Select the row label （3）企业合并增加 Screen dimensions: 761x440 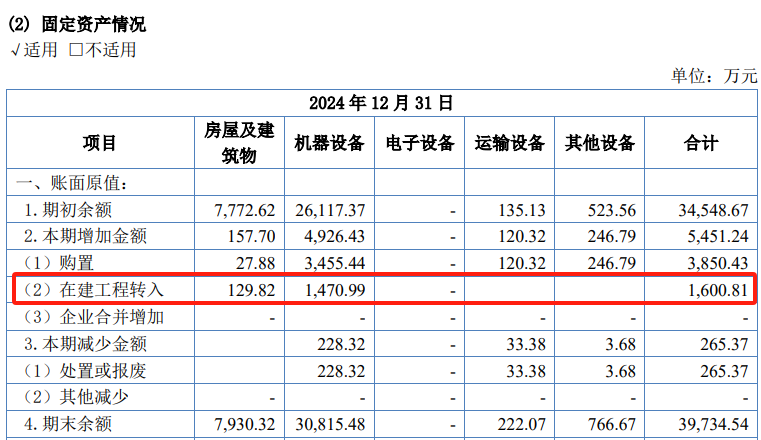[92, 317]
